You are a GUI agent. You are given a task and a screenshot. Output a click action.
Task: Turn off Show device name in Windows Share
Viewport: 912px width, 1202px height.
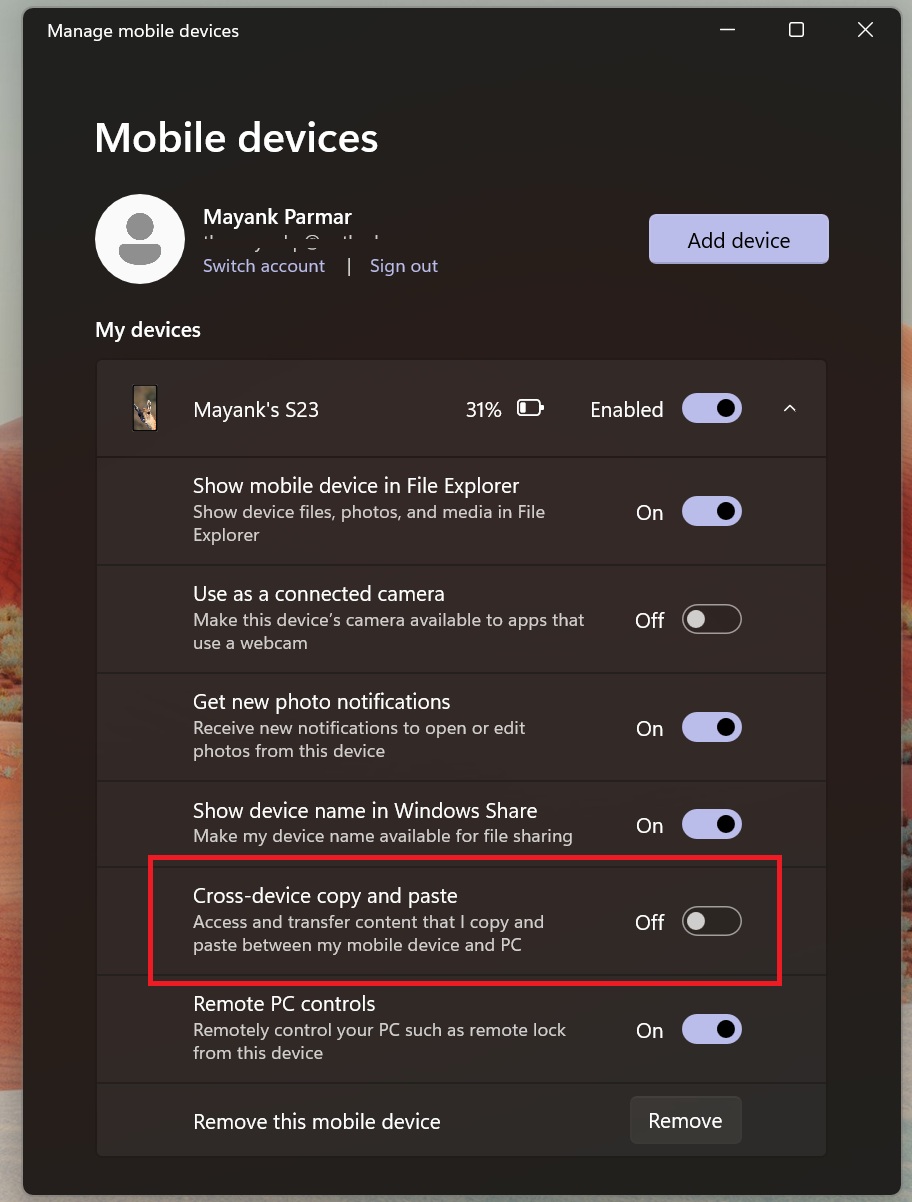point(711,824)
